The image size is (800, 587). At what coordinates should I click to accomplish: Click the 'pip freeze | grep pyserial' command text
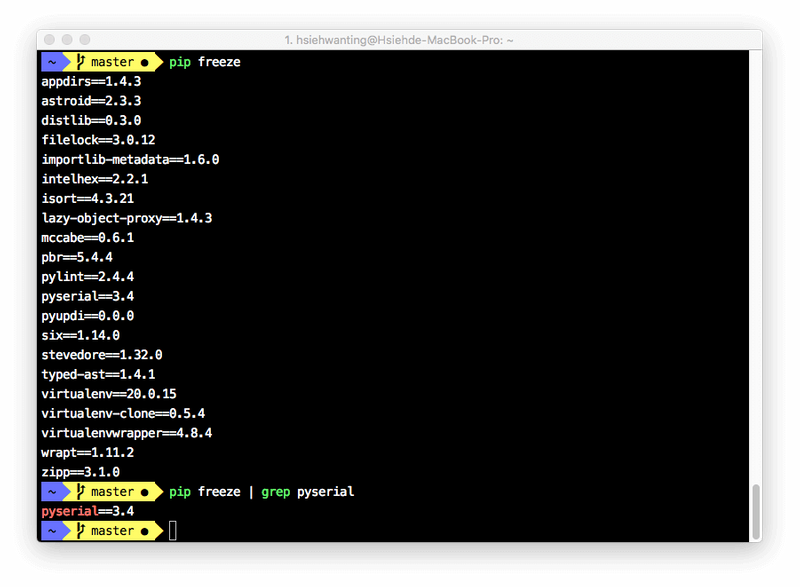(262, 492)
